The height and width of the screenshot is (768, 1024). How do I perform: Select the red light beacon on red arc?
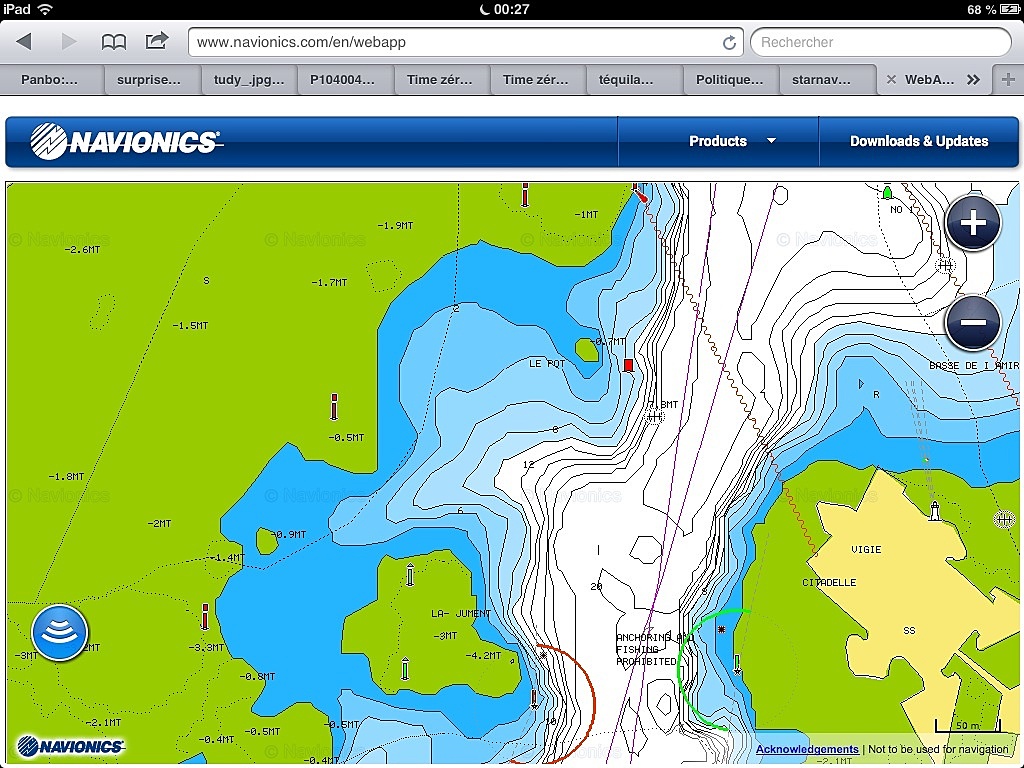click(534, 699)
